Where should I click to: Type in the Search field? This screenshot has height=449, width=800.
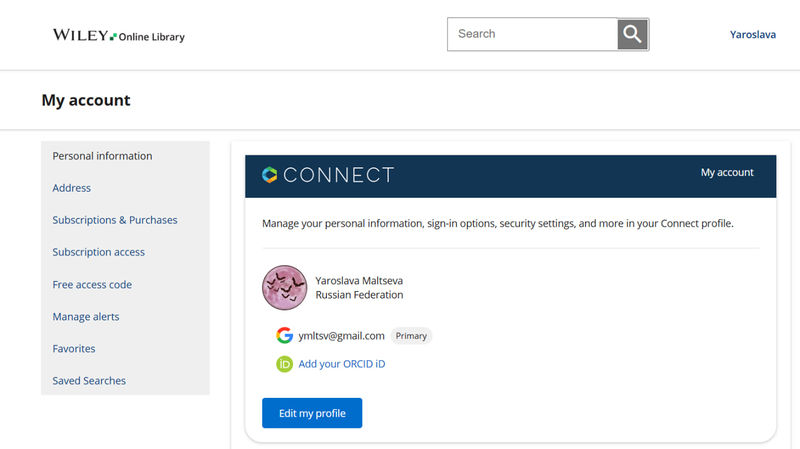(x=532, y=34)
